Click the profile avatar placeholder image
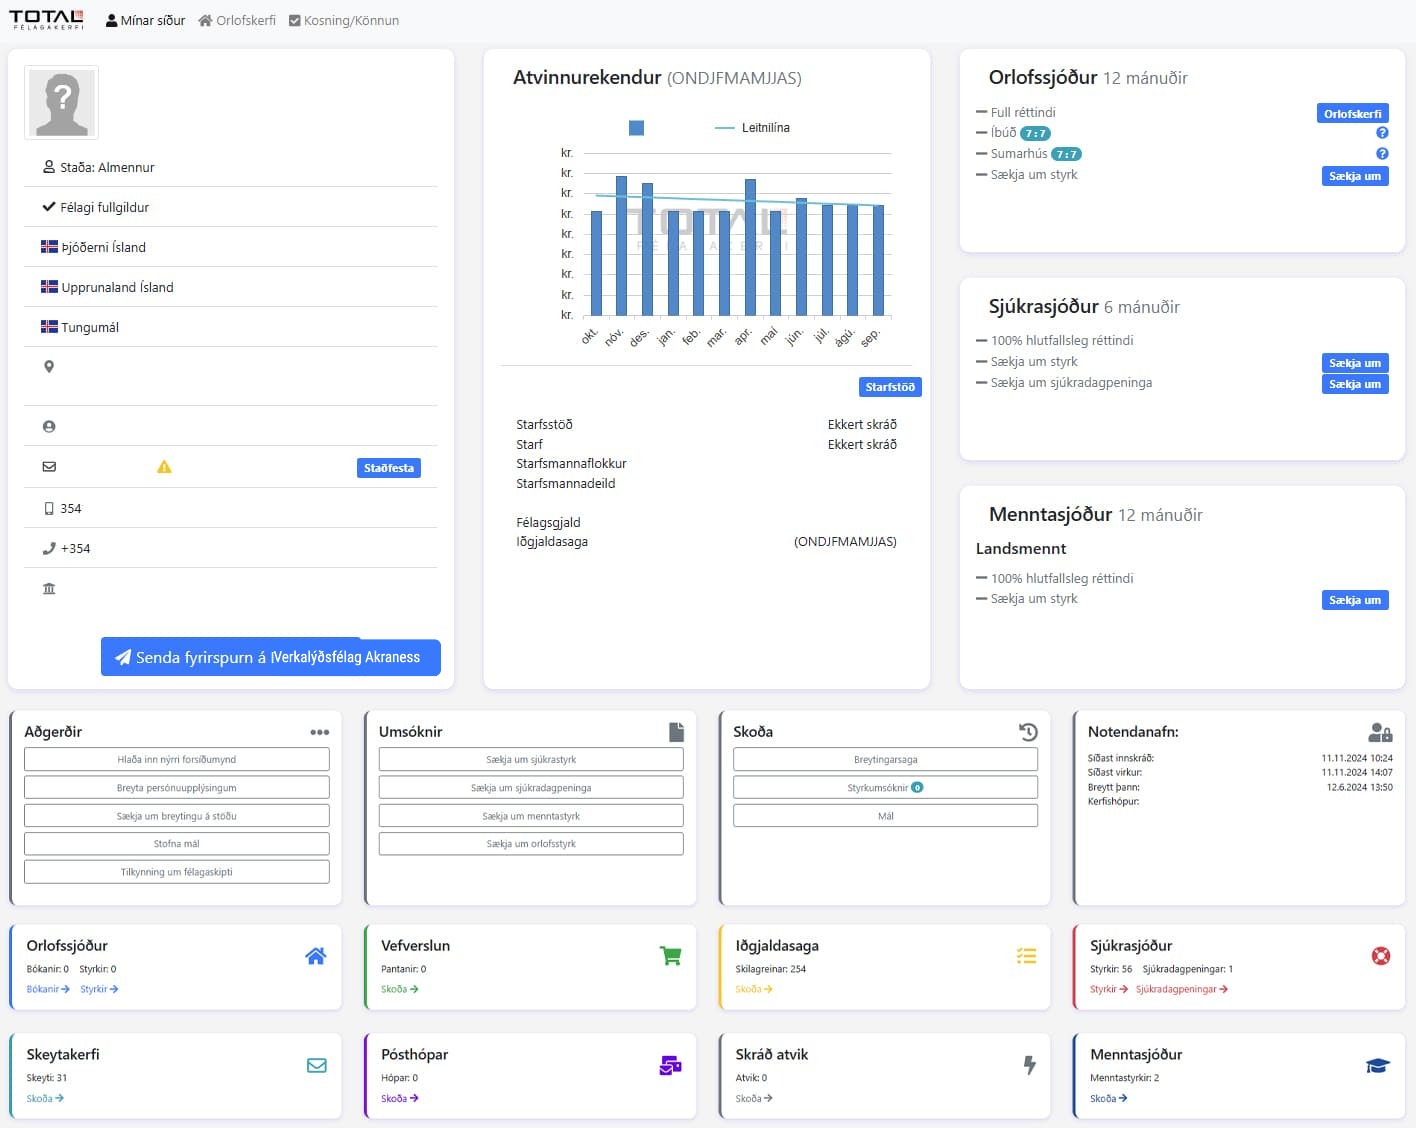Screen dimensions: 1416x1128 [x=61, y=103]
